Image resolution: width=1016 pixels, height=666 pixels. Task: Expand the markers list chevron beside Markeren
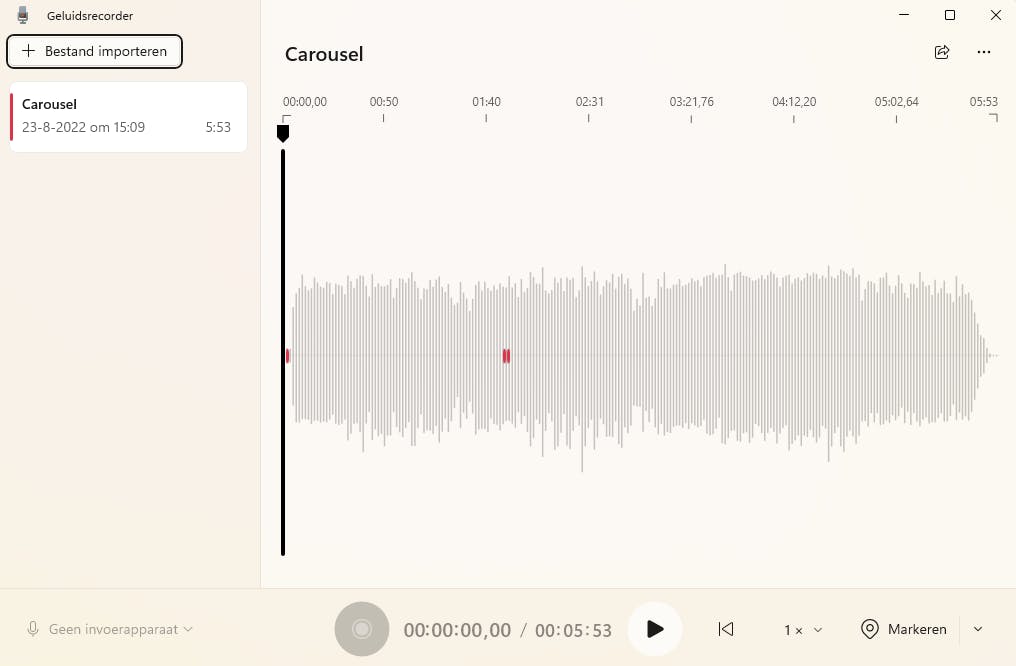978,629
